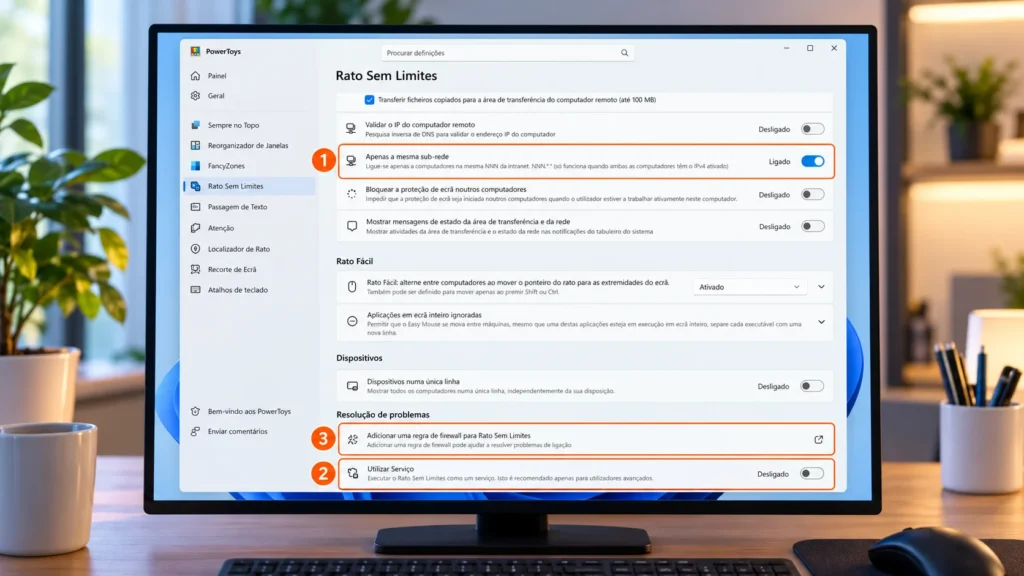This screenshot has height=576, width=1024.
Task: Click the icon beside Validar o IP
Action: coord(351,129)
